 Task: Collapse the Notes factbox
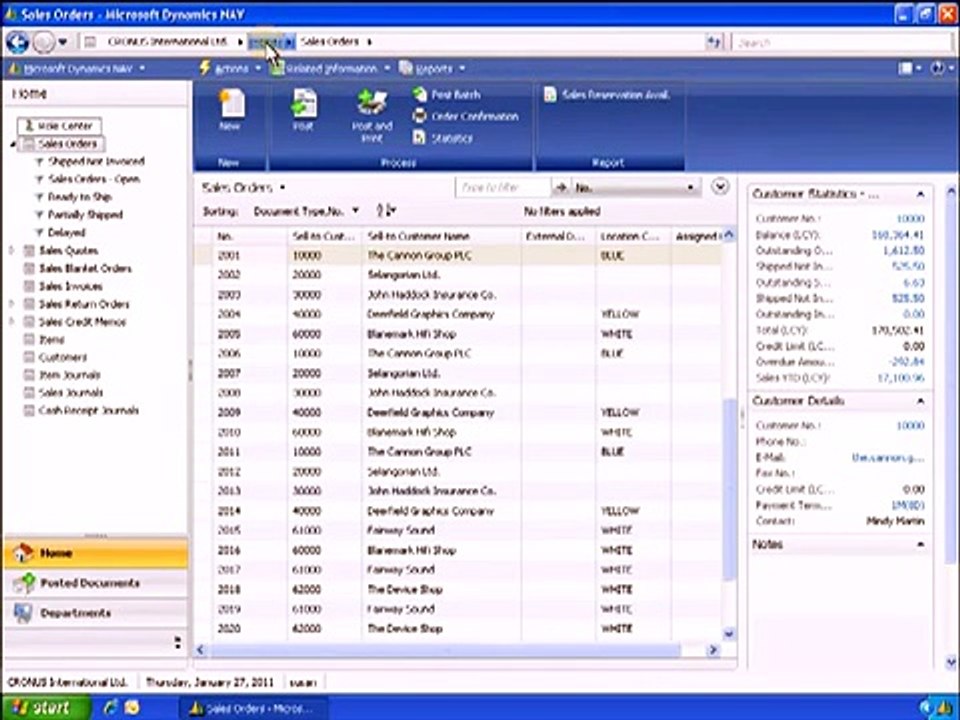920,544
